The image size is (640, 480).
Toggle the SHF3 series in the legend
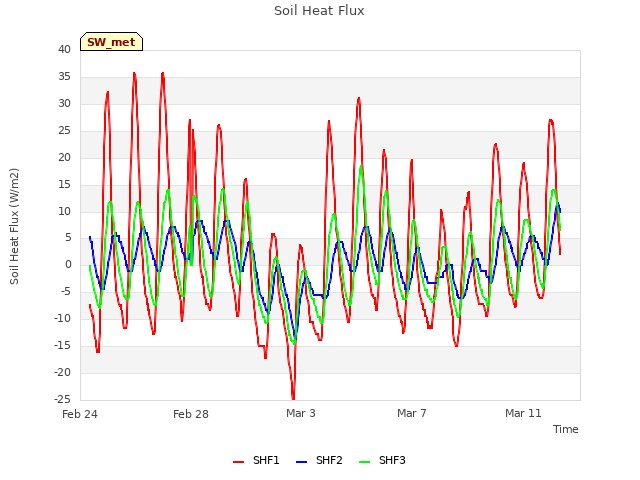[x=382, y=460]
